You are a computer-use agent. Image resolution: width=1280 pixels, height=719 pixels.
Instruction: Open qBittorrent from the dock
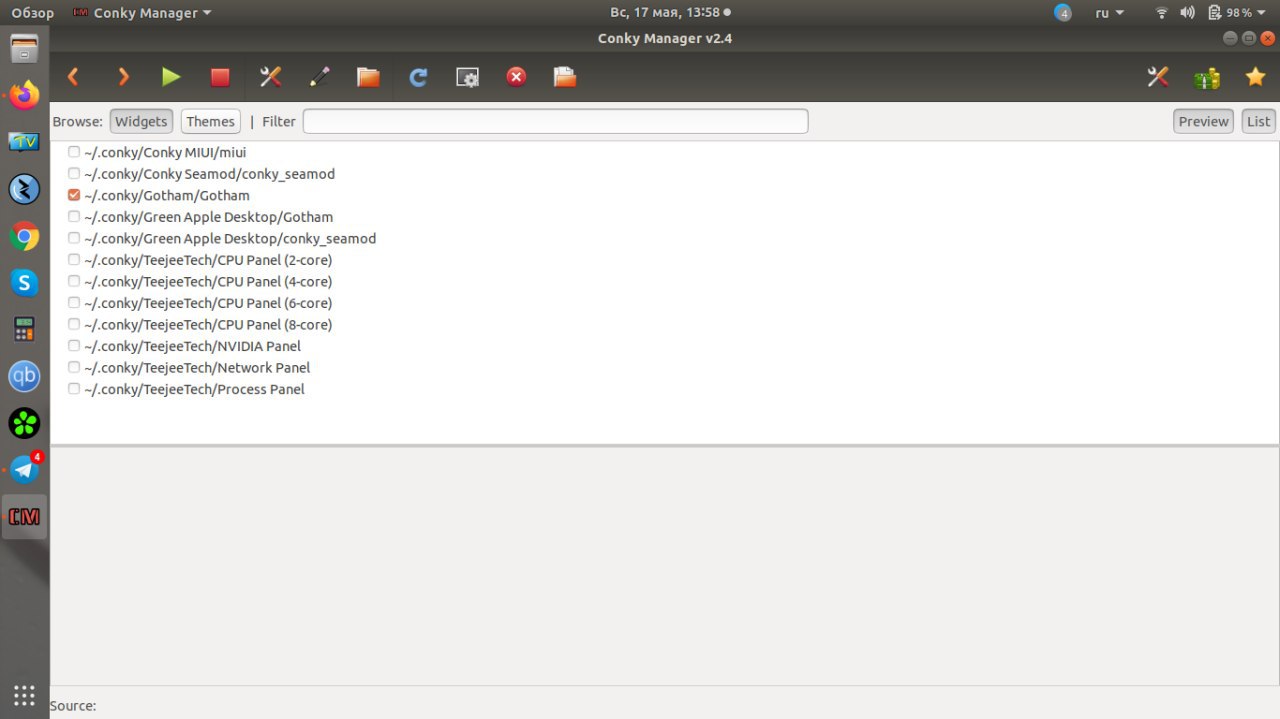pyautogui.click(x=24, y=376)
